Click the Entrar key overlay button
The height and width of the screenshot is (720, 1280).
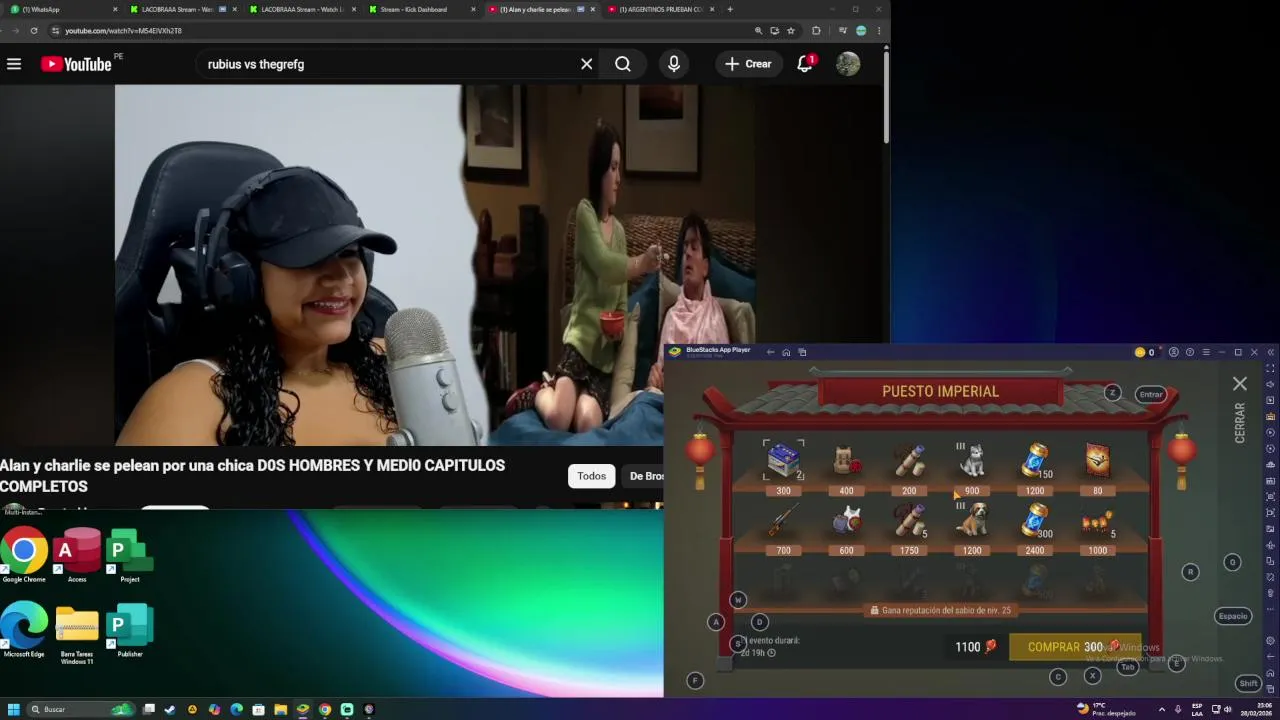point(1151,394)
